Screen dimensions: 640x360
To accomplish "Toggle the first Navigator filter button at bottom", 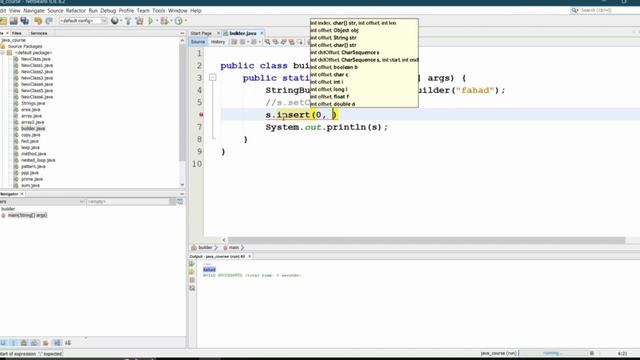I will pyautogui.click(x=3, y=343).
